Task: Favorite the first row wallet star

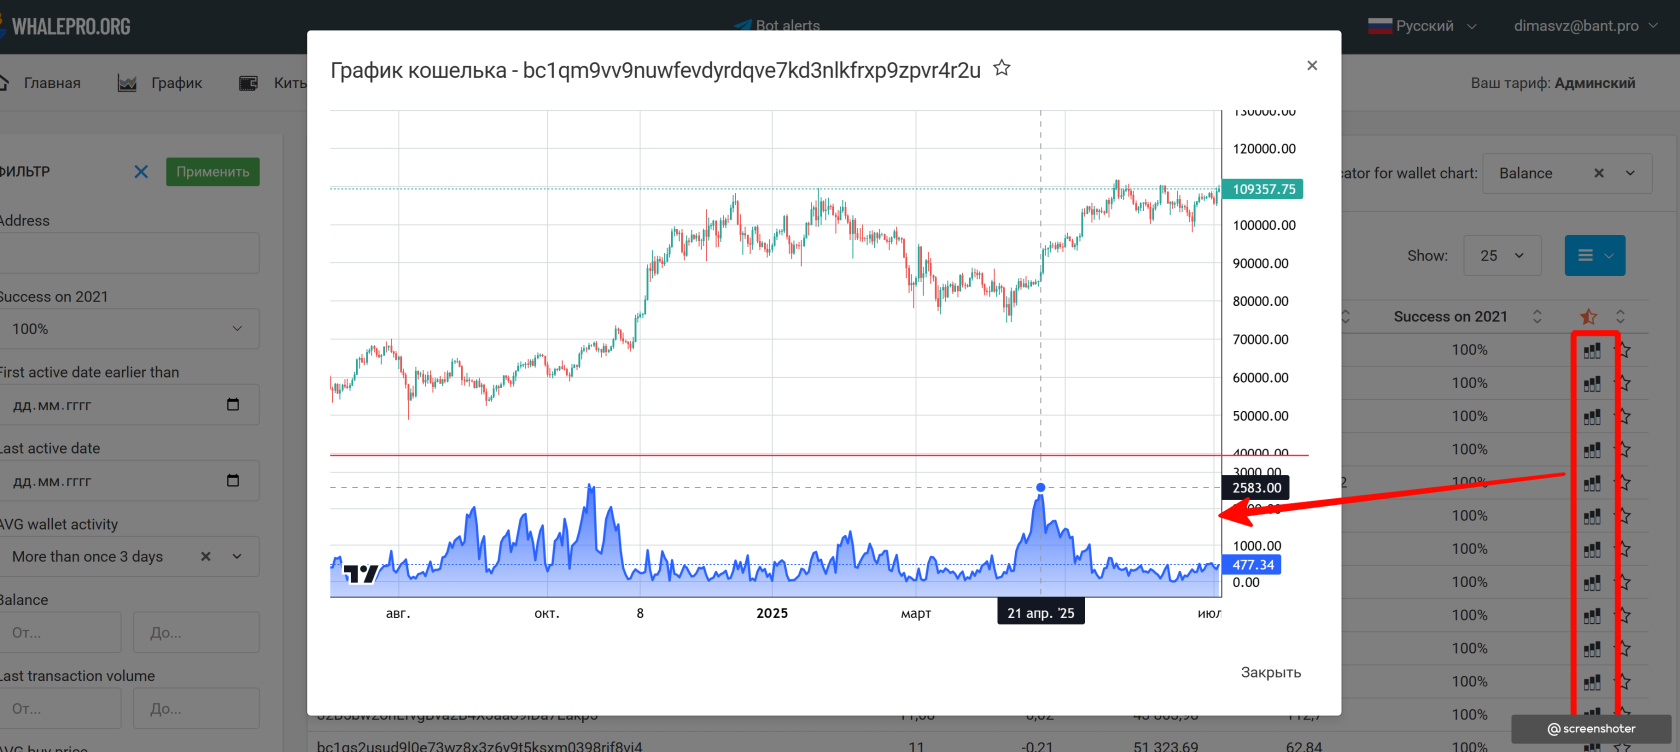Action: [x=1623, y=351]
